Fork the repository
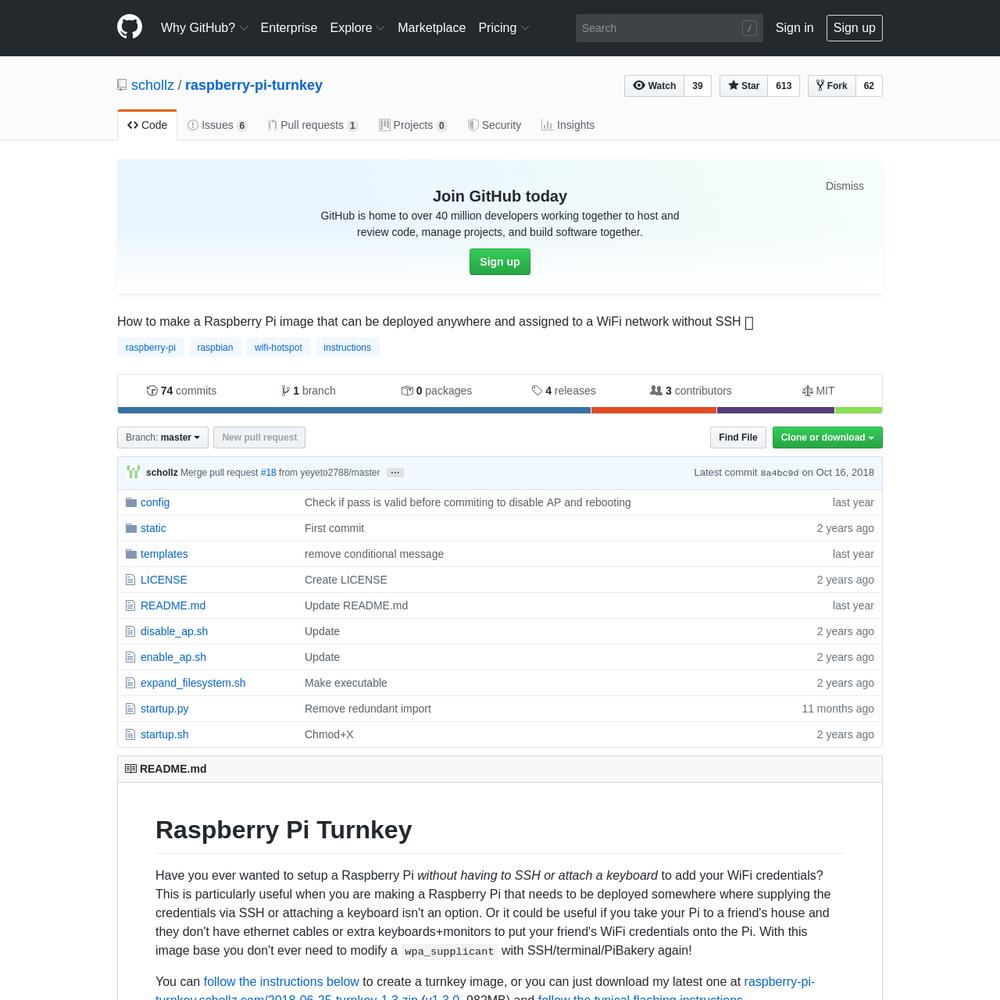The width and height of the screenshot is (1000, 1000). tap(832, 85)
